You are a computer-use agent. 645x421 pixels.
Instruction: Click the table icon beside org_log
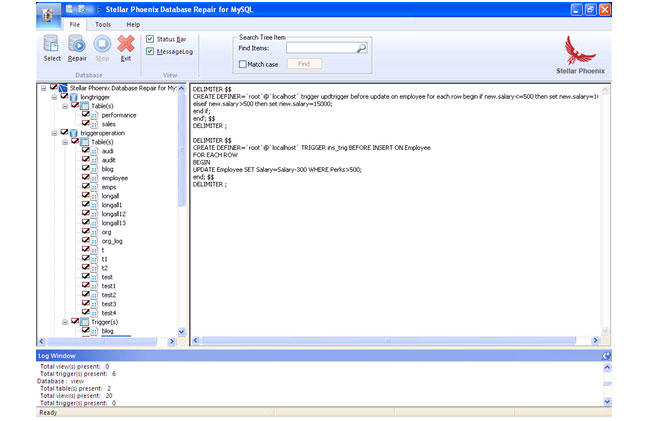click(95, 241)
